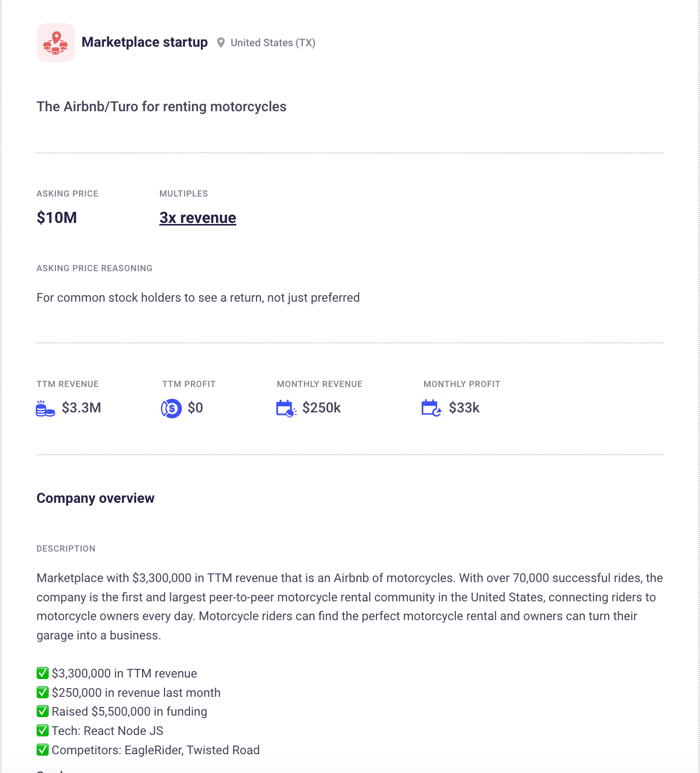Click the Company overview heading
The image size is (700, 773).
click(x=96, y=498)
